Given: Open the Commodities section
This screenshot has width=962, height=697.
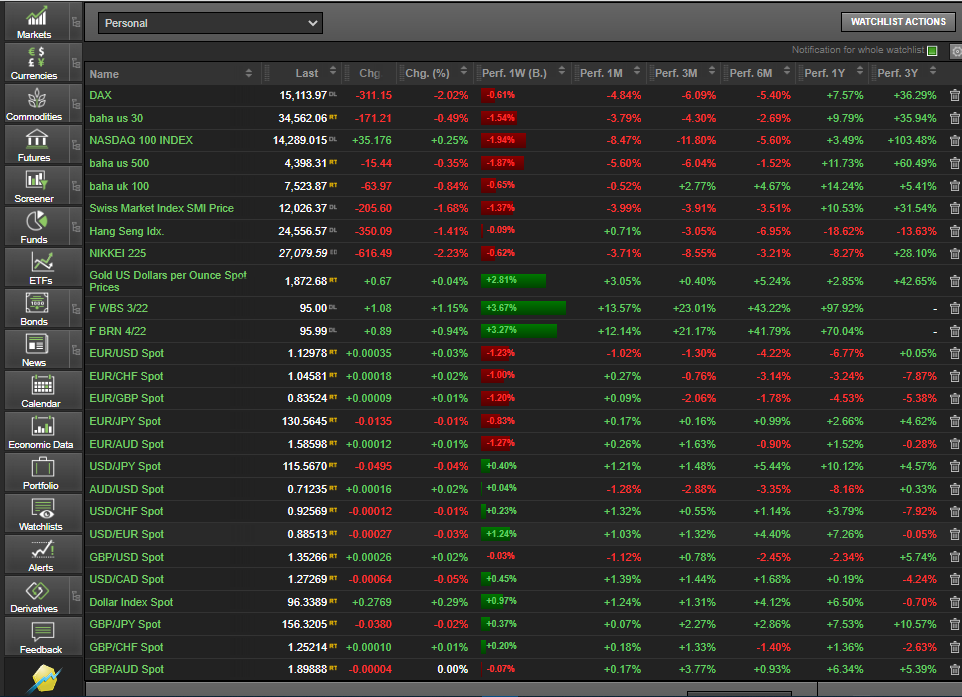Looking at the screenshot, I should pos(35,103).
